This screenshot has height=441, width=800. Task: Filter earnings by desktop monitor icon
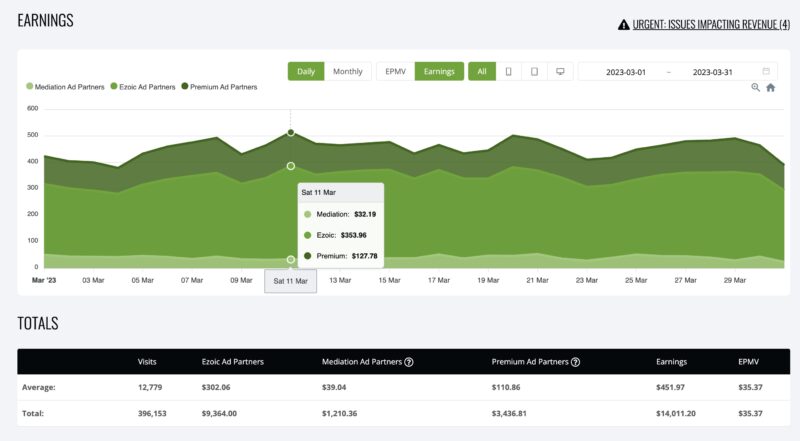(x=561, y=71)
